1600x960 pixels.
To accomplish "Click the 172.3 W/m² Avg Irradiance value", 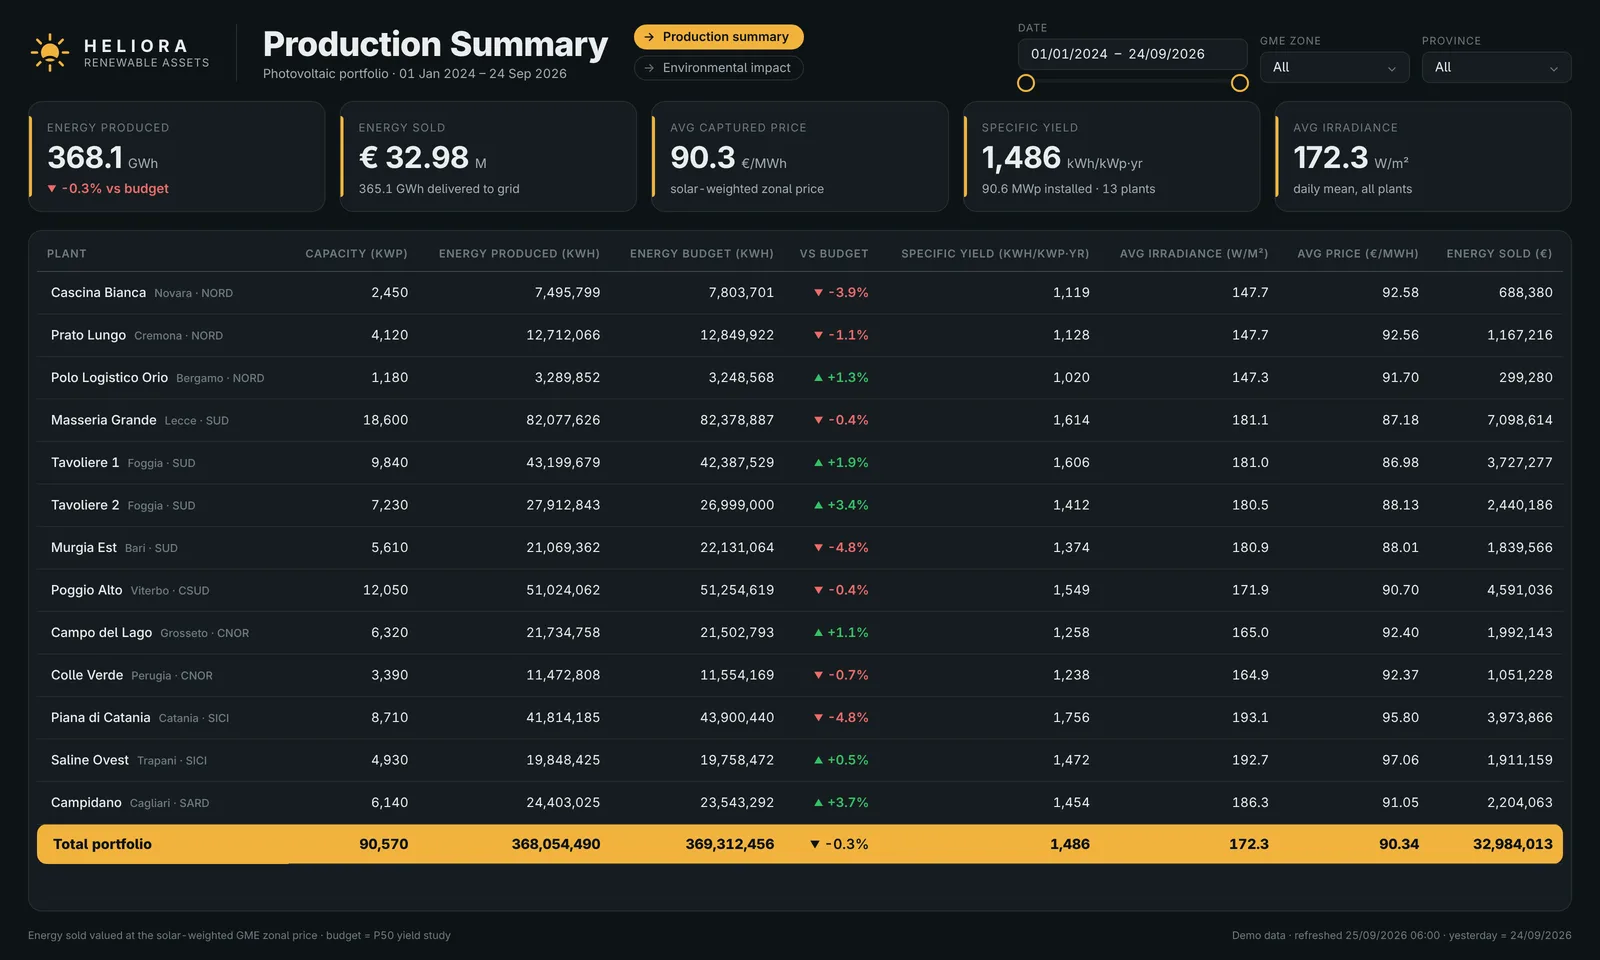I will pos(1350,158).
